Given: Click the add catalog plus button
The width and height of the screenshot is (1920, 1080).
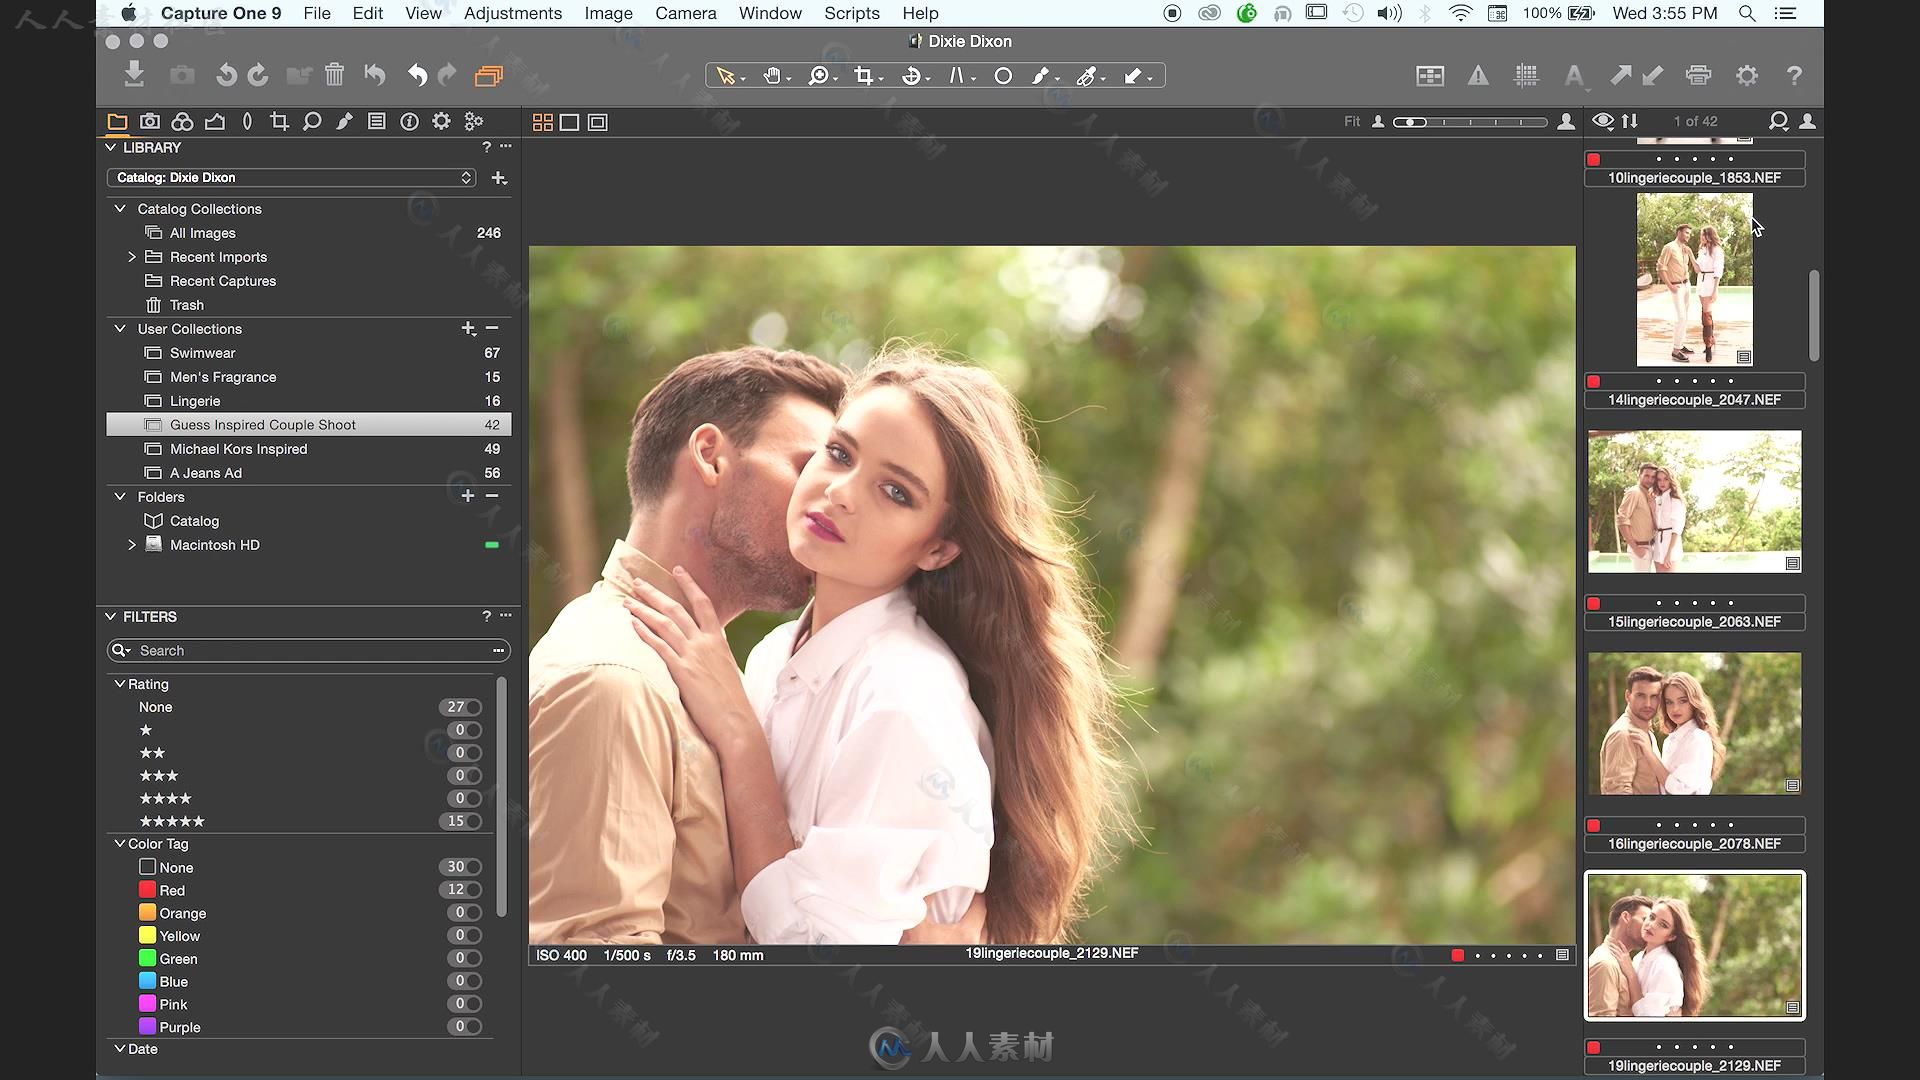Looking at the screenshot, I should click(499, 178).
